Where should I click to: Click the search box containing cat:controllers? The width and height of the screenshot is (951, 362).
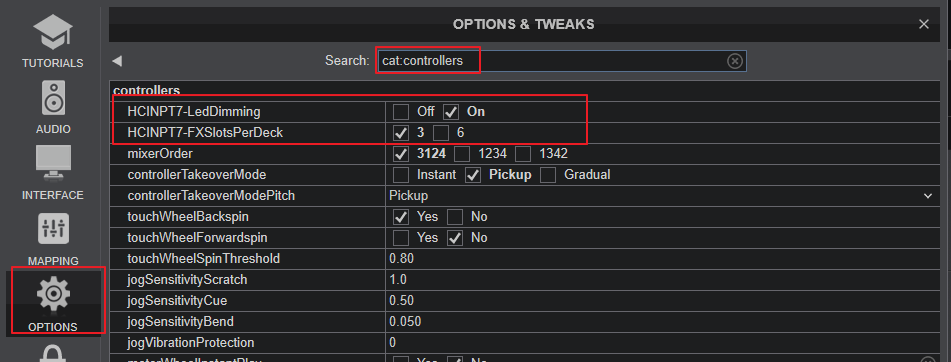click(x=561, y=61)
